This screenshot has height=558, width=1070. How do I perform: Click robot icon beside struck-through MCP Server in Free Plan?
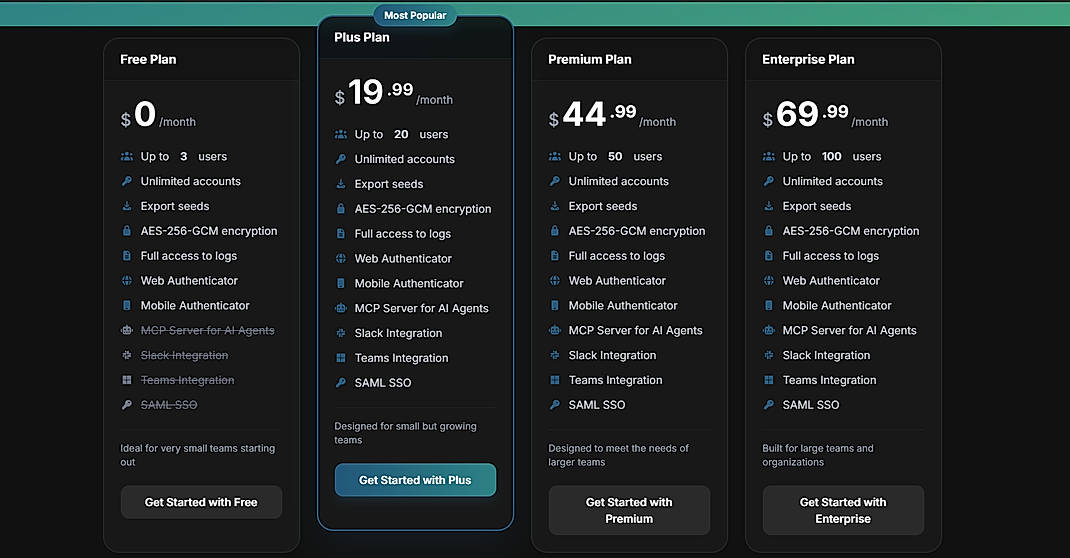pyautogui.click(x=127, y=330)
